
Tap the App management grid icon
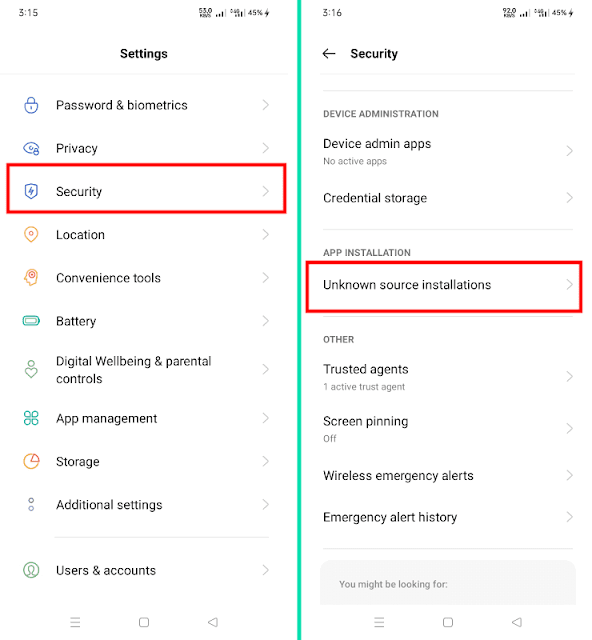(x=31, y=418)
